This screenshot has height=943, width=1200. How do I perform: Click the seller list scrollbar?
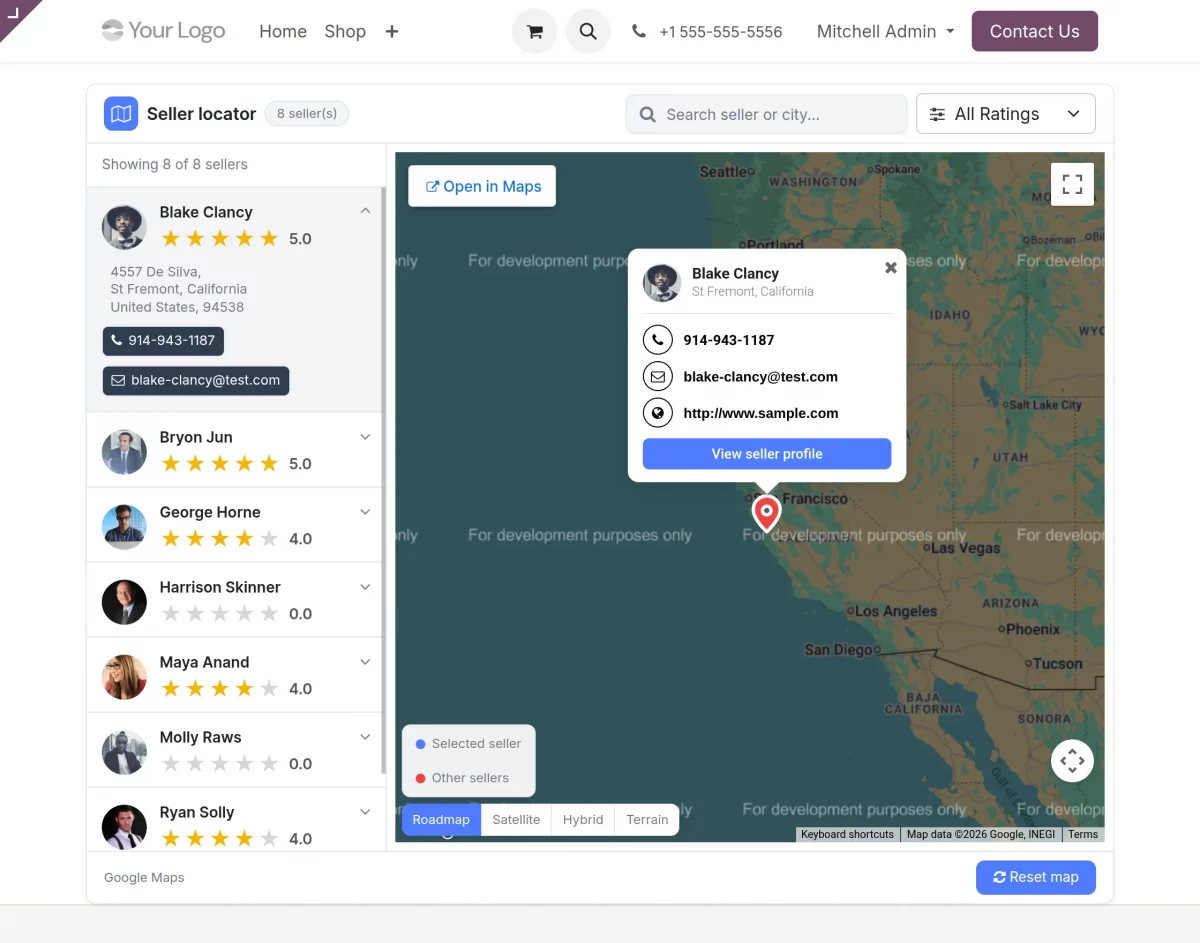pos(384,480)
